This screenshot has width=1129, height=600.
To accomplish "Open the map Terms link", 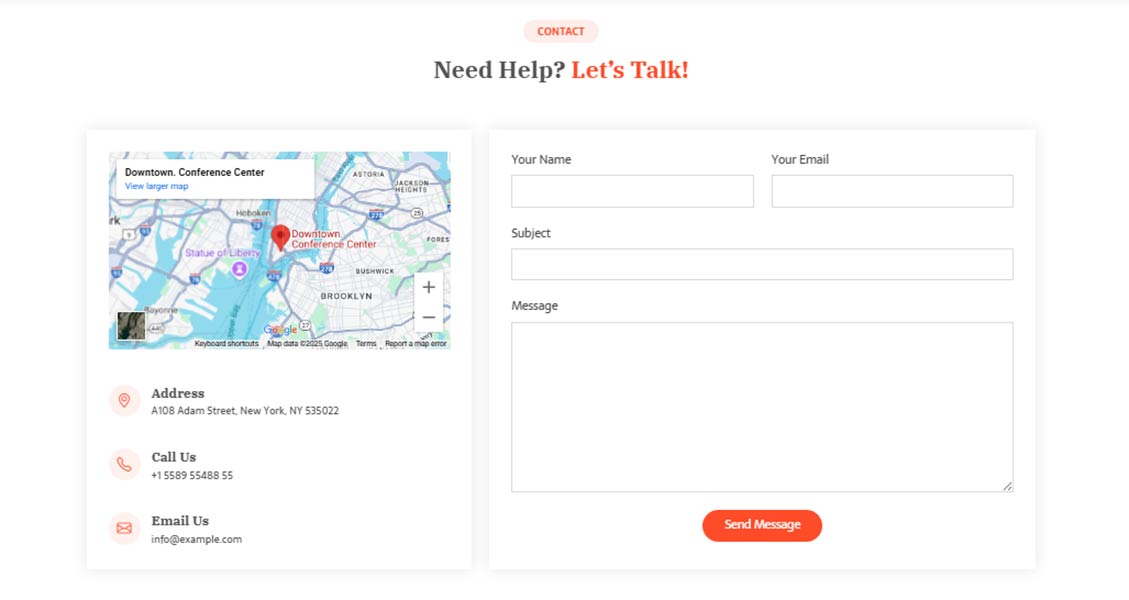I will 366,344.
